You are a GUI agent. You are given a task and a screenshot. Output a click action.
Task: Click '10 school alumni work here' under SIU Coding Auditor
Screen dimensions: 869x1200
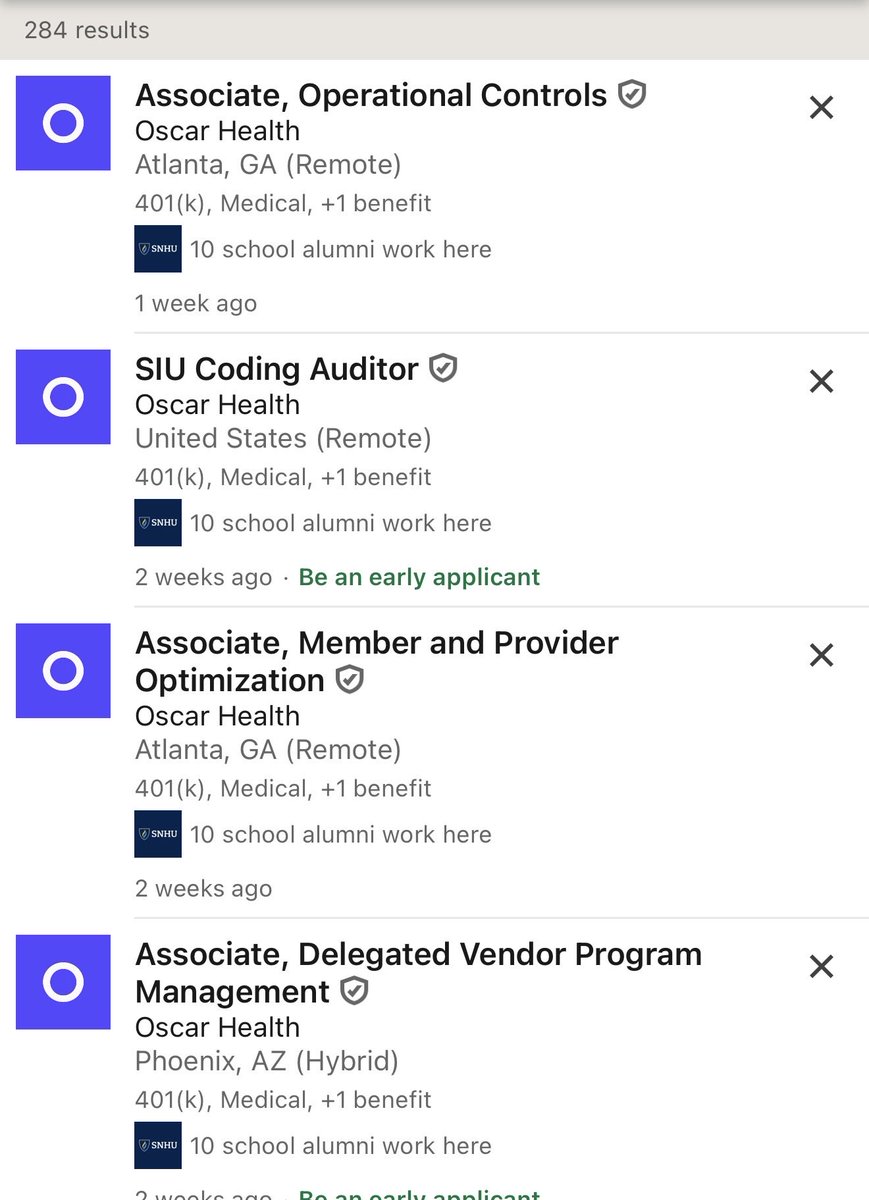tap(341, 523)
